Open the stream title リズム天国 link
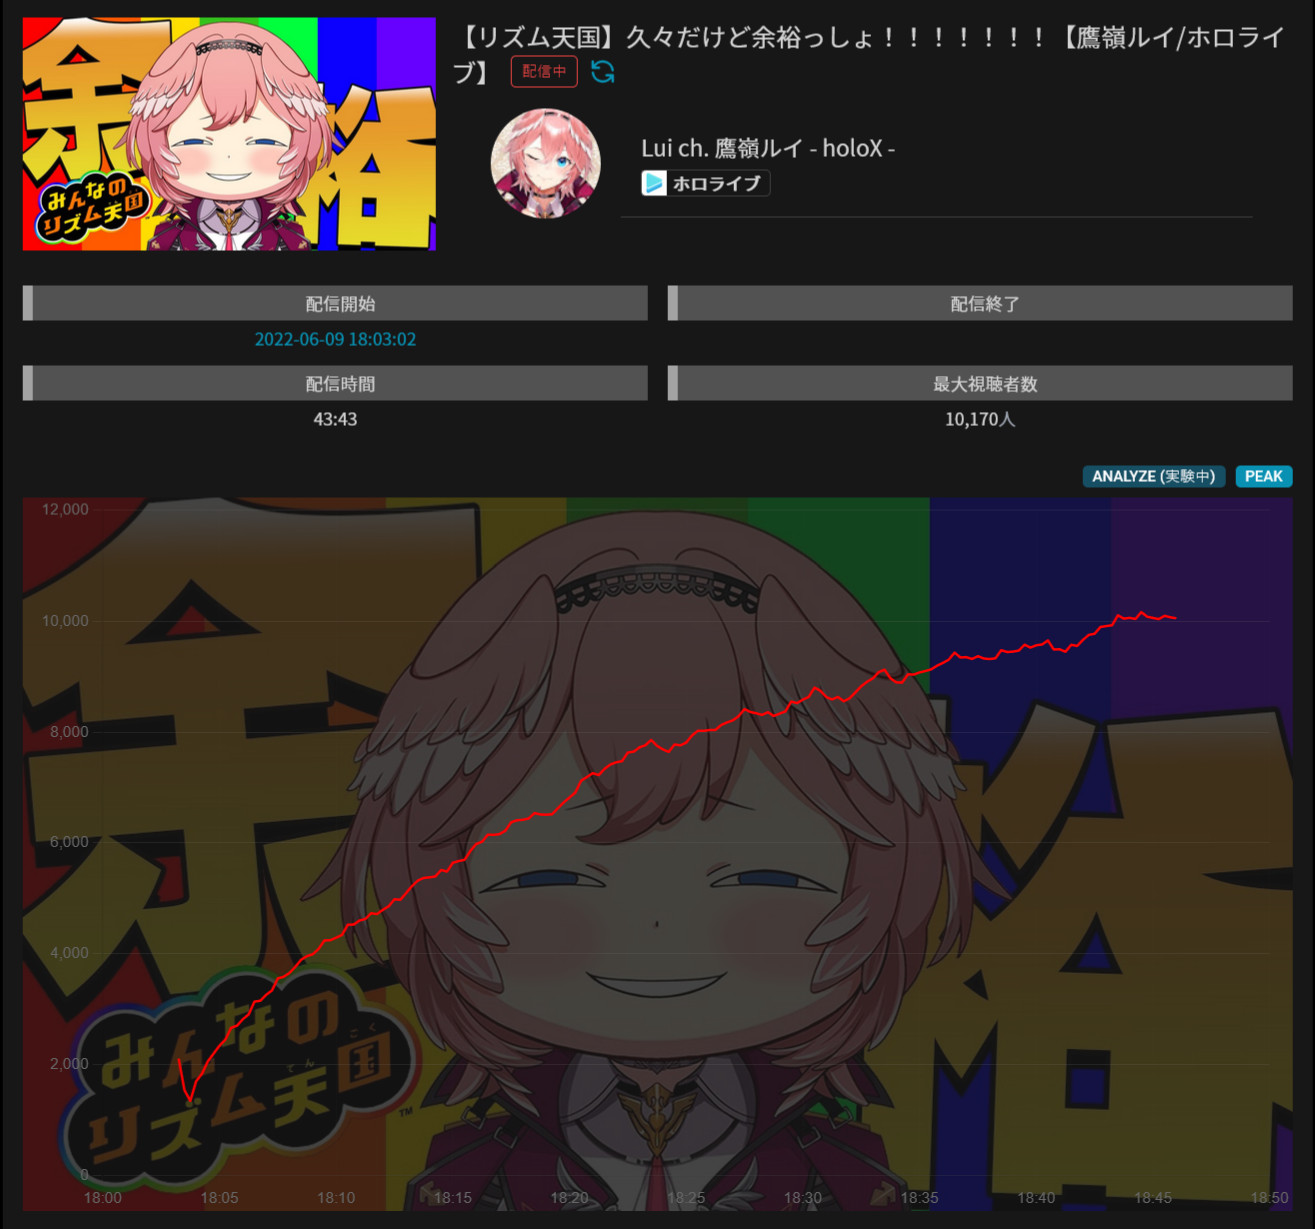This screenshot has height=1229, width=1315. [869, 54]
